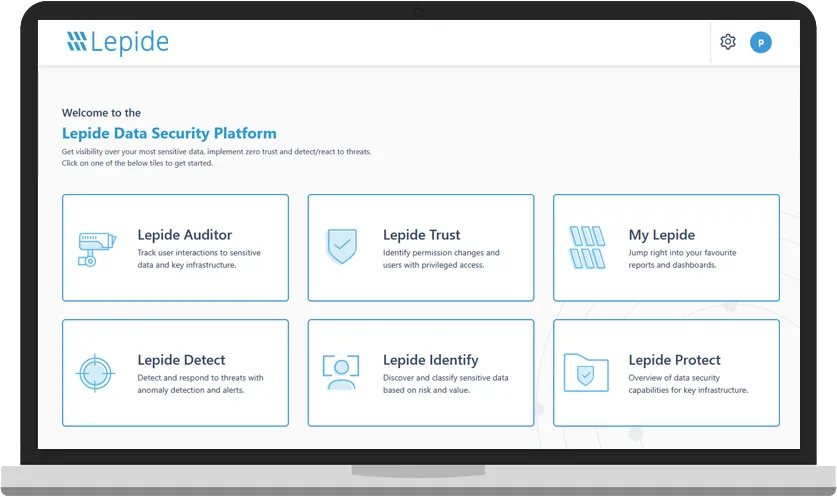This screenshot has width=837, height=497.
Task: Open the settings gear icon
Action: point(728,42)
